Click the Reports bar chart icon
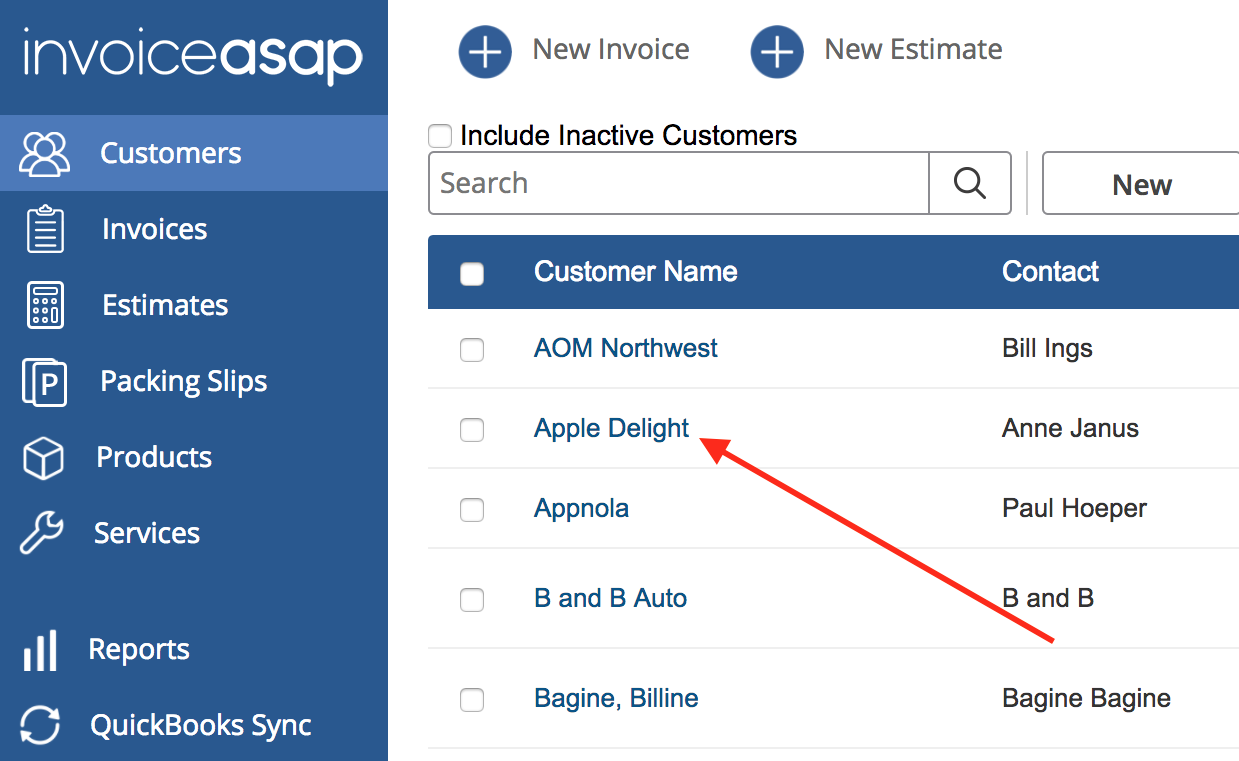 pyautogui.click(x=40, y=650)
